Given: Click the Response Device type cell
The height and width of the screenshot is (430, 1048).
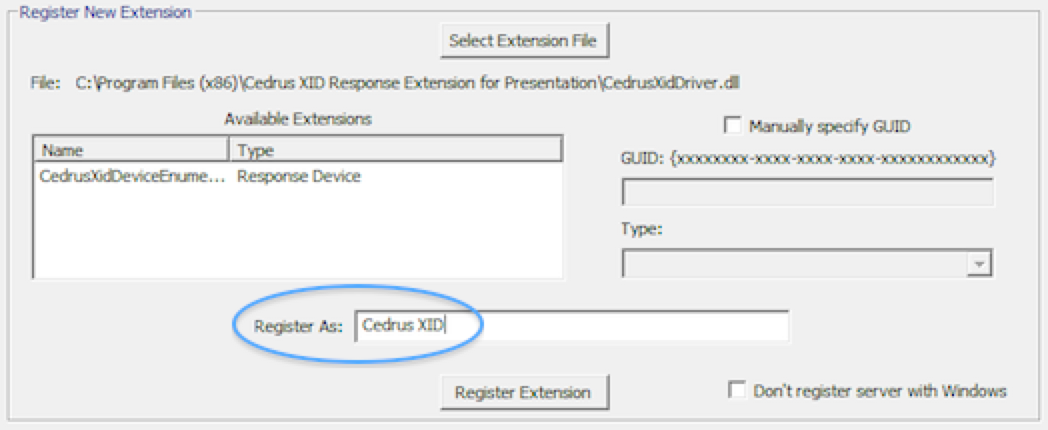Looking at the screenshot, I should click(x=298, y=177).
